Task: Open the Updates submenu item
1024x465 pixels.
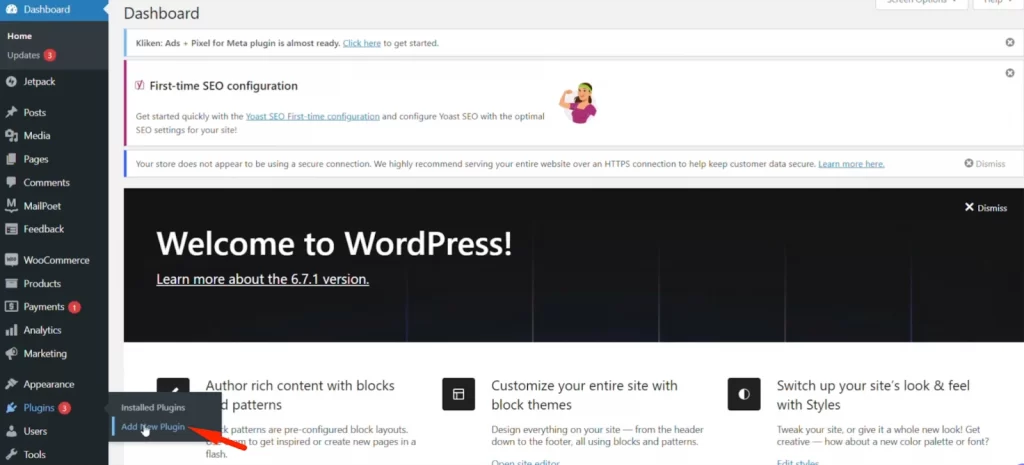Action: tap(24, 56)
